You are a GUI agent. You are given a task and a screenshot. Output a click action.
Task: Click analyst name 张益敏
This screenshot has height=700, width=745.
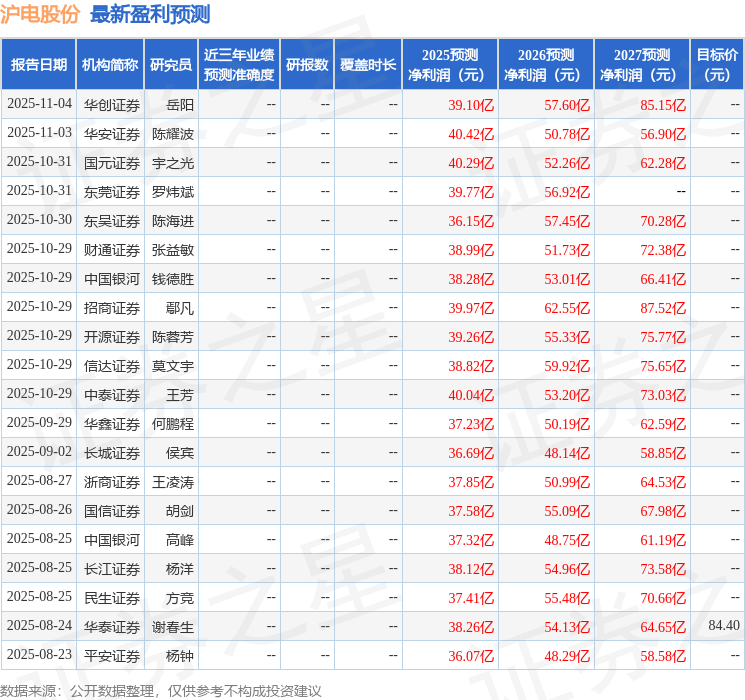(x=173, y=250)
